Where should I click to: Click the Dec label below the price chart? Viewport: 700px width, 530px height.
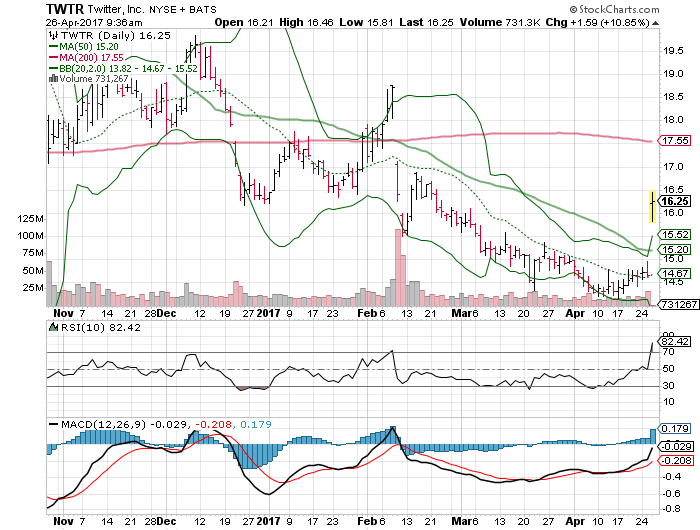coord(166,313)
